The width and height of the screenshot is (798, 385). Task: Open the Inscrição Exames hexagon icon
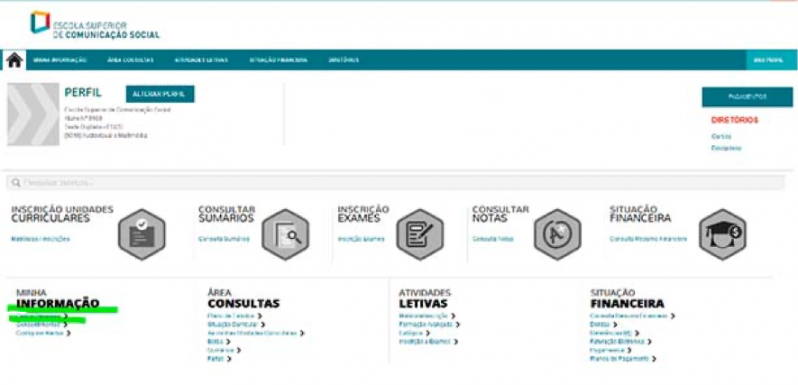420,234
